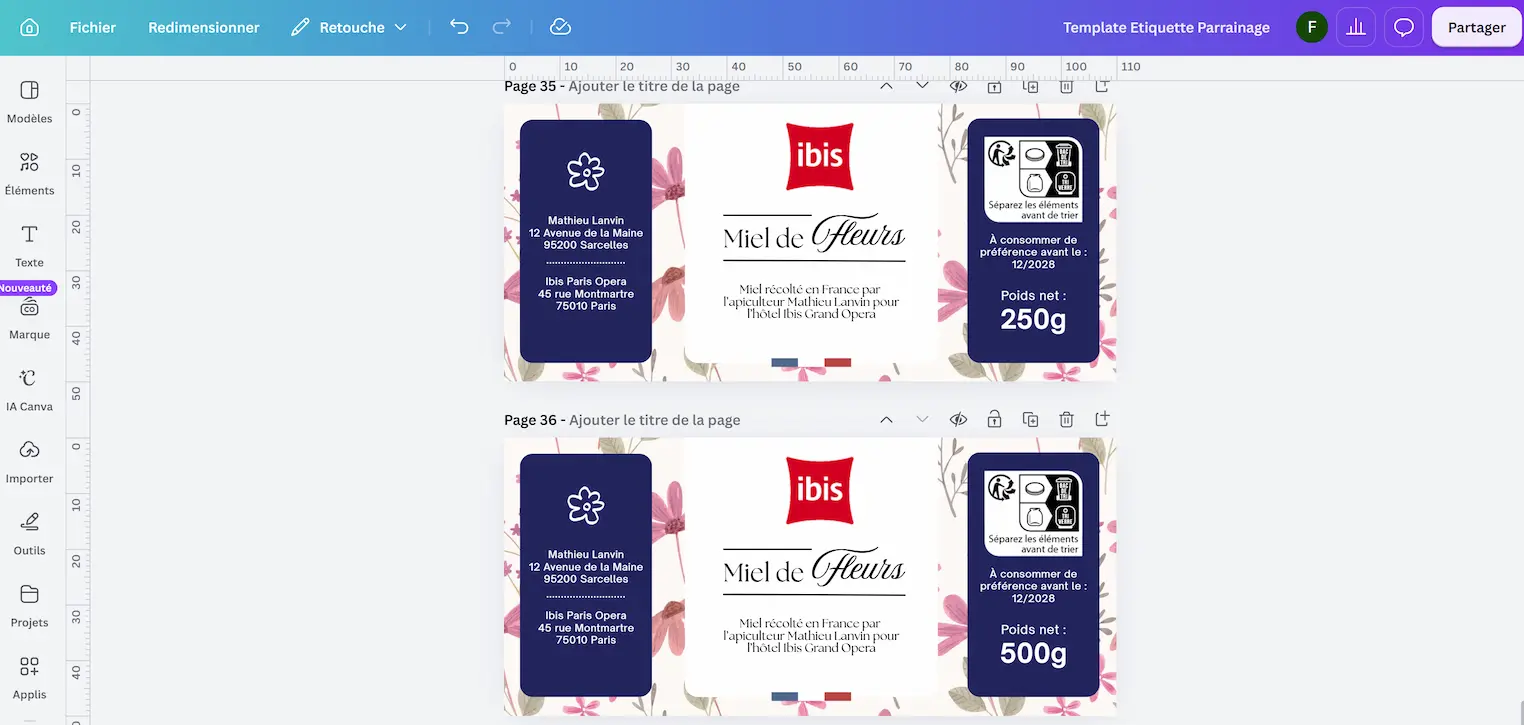
Task: Rename the Template Etiquette Parrainage title
Action: [1166, 27]
